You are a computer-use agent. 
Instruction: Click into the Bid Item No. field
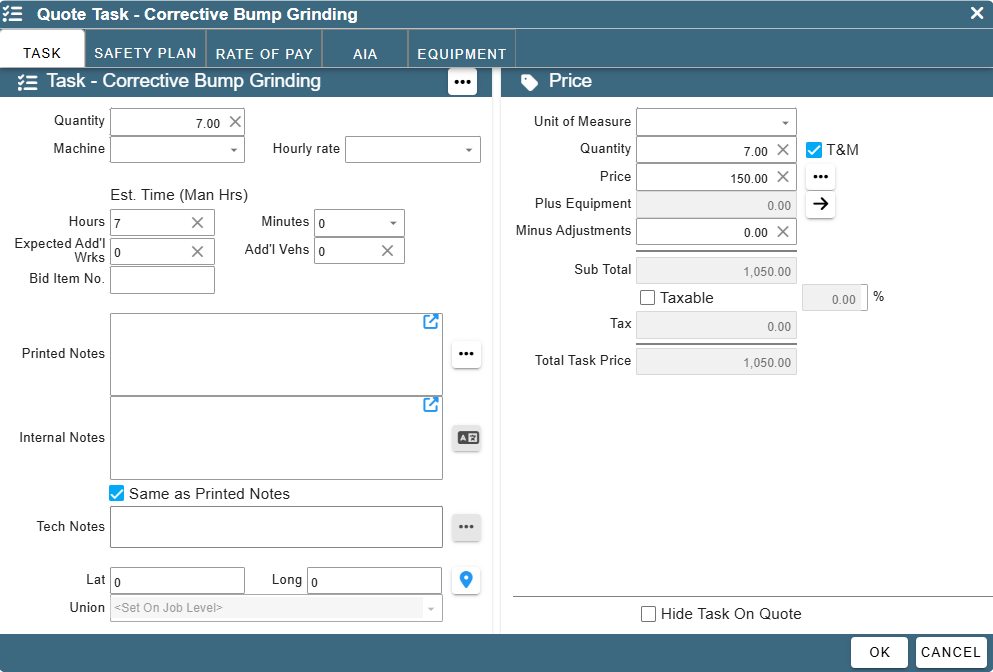pos(162,280)
